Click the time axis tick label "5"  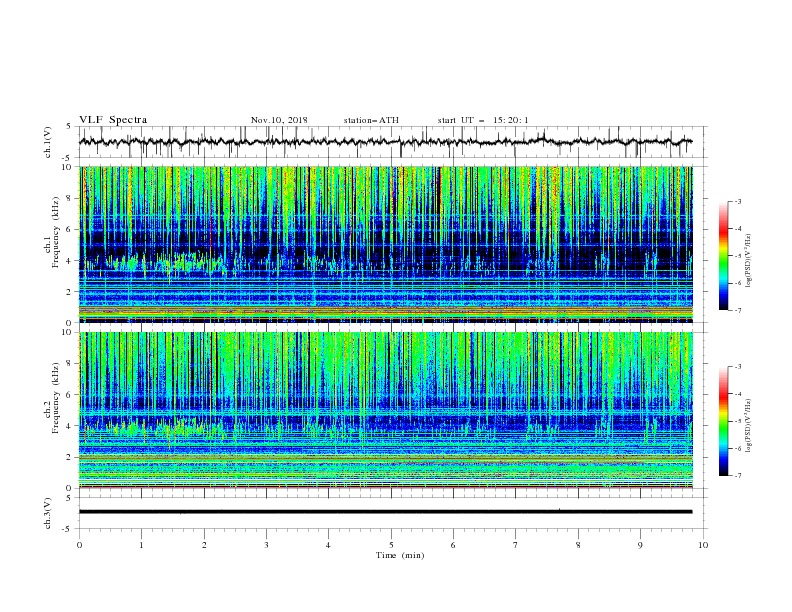pos(391,545)
